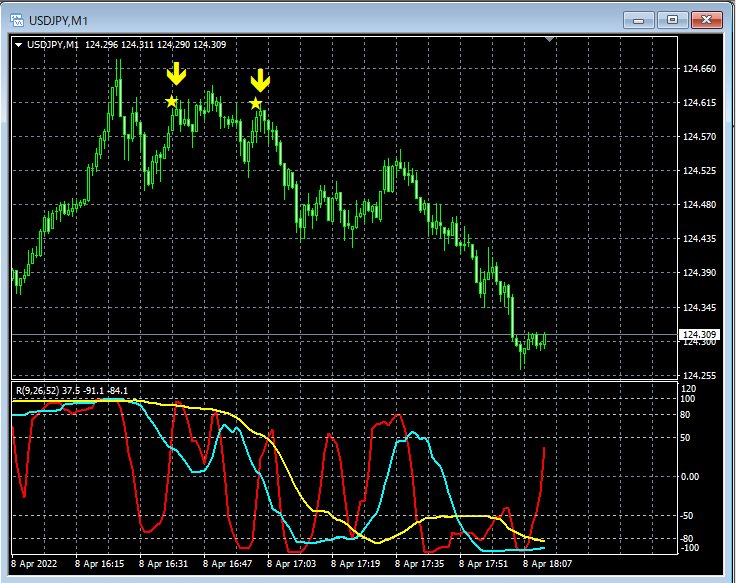737x583 pixels.
Task: Click the current price label 124.309
Action: click(699, 334)
